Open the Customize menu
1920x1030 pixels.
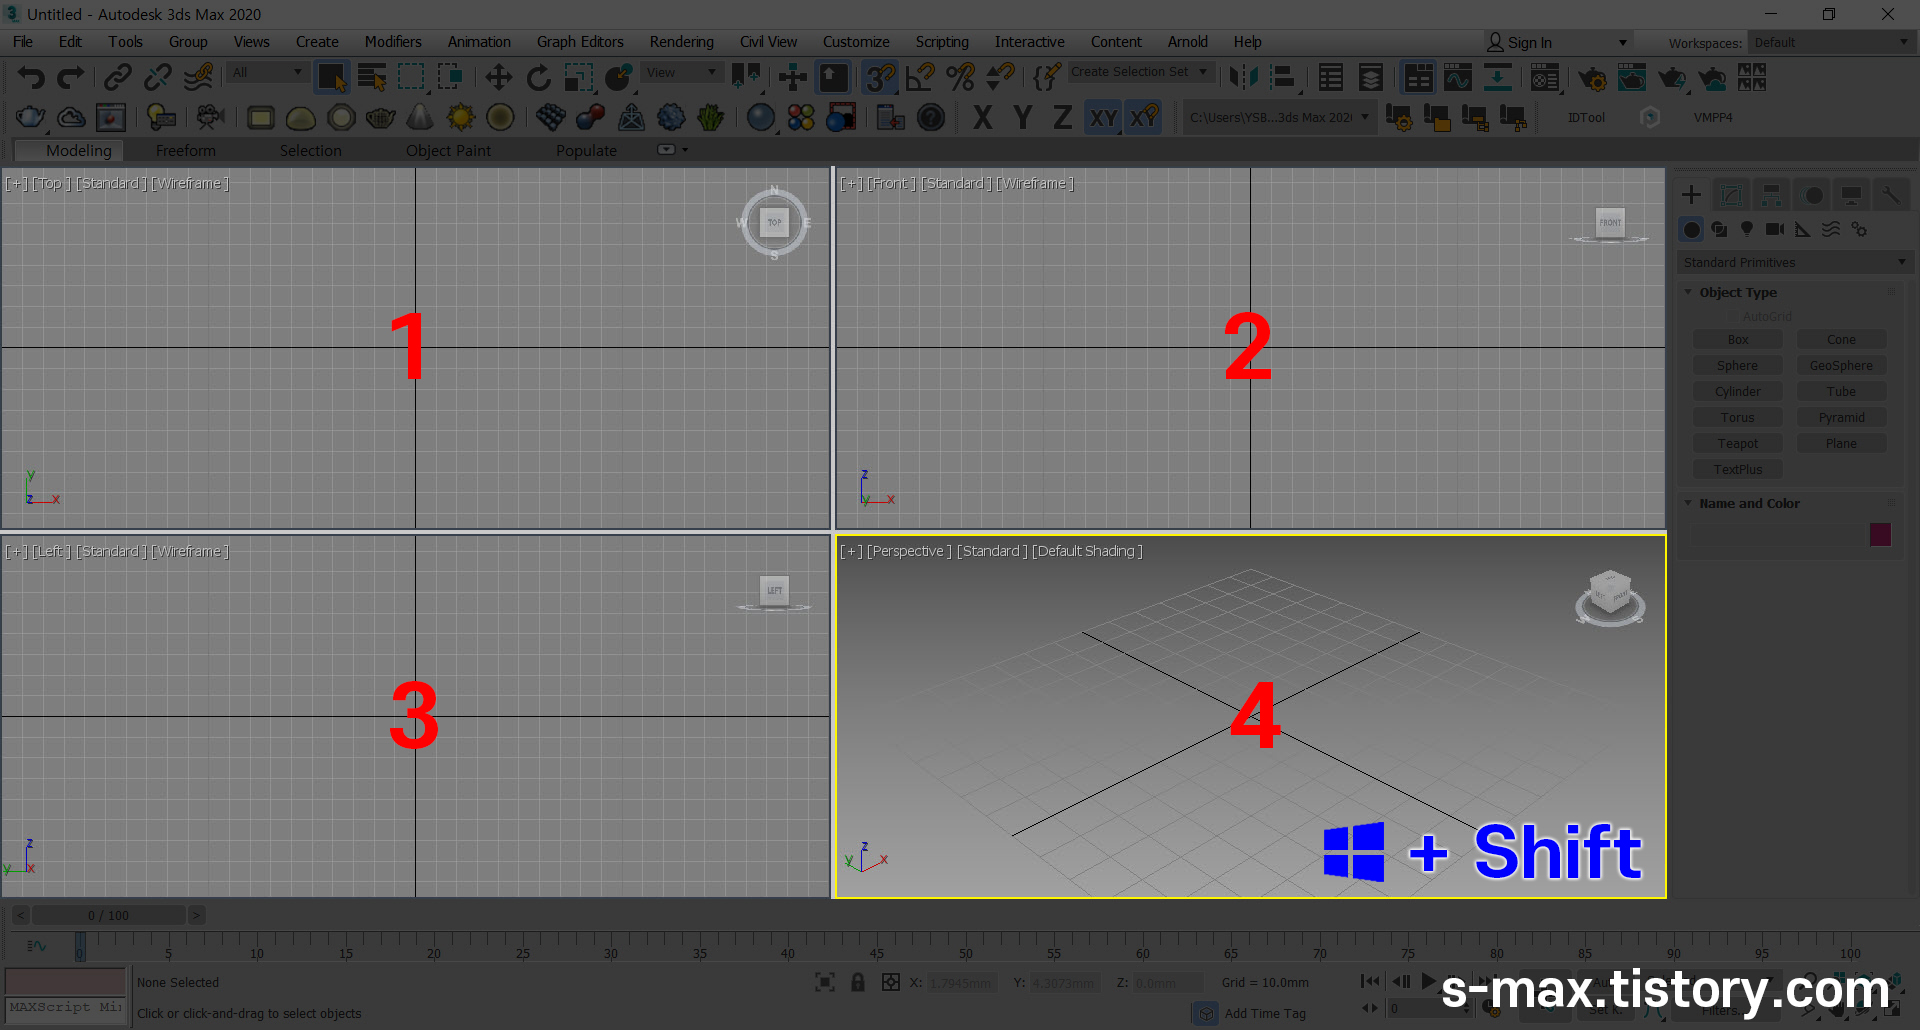(856, 42)
